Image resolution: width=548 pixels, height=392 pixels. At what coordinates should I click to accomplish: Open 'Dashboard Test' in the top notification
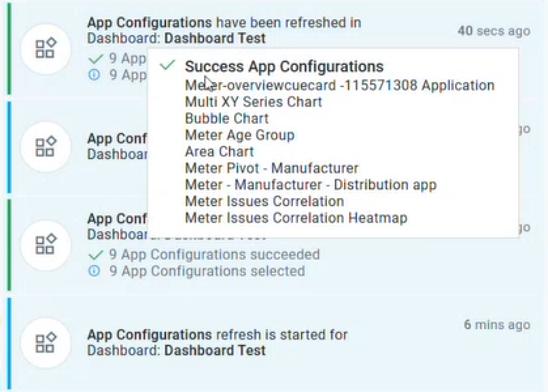coord(215,38)
